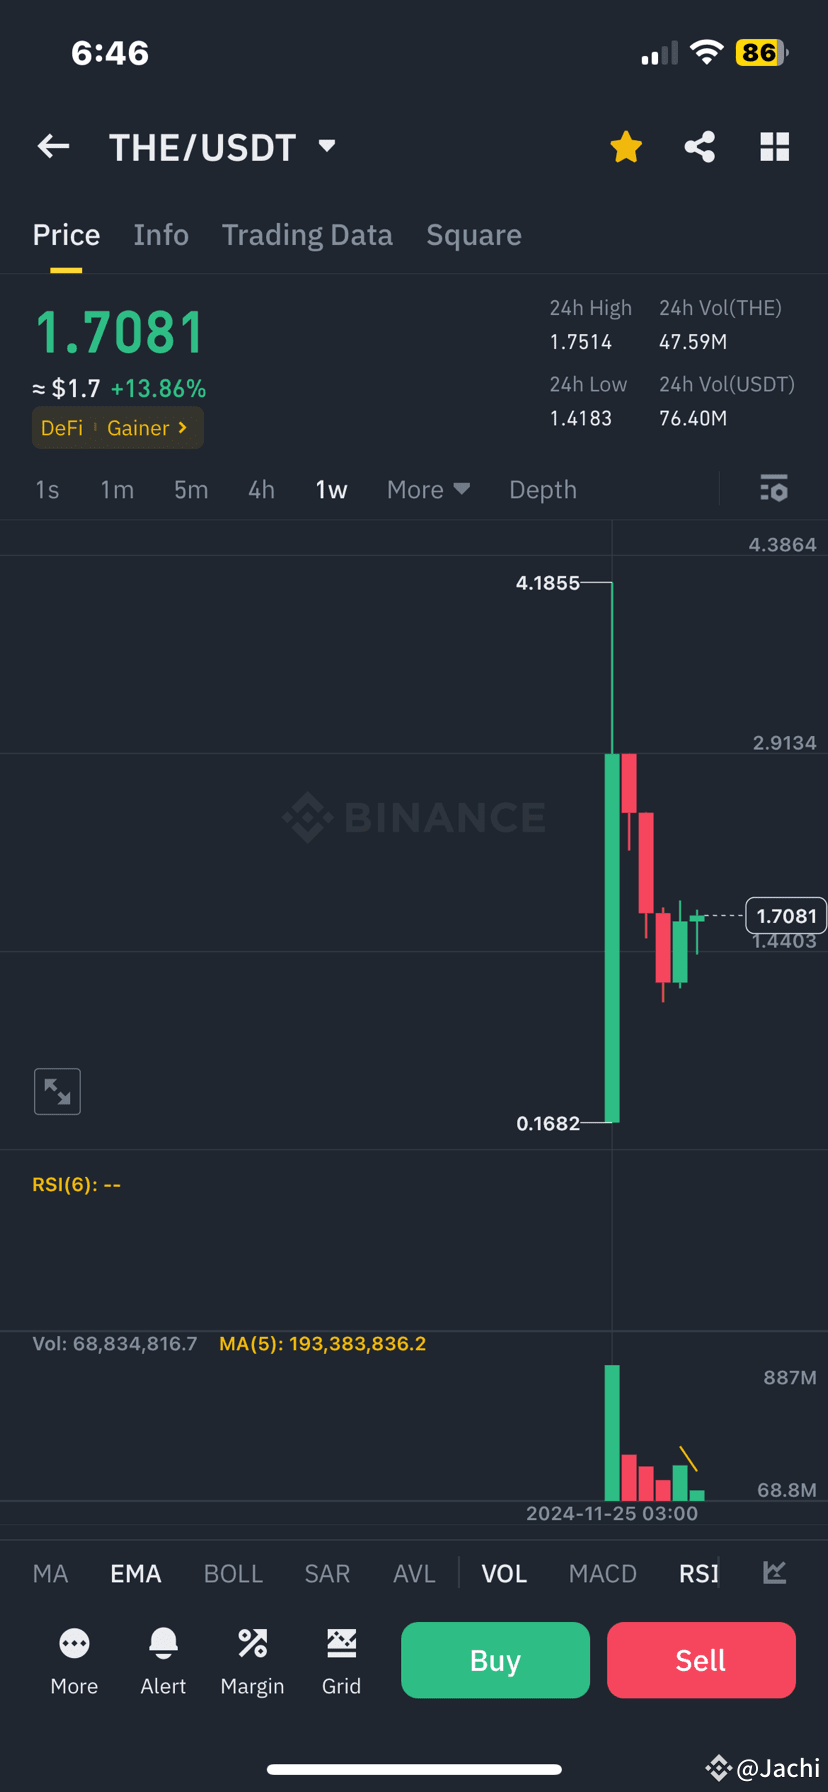Screen dimensions: 828x1792
Task: Select the Info tab
Action: click(x=161, y=234)
